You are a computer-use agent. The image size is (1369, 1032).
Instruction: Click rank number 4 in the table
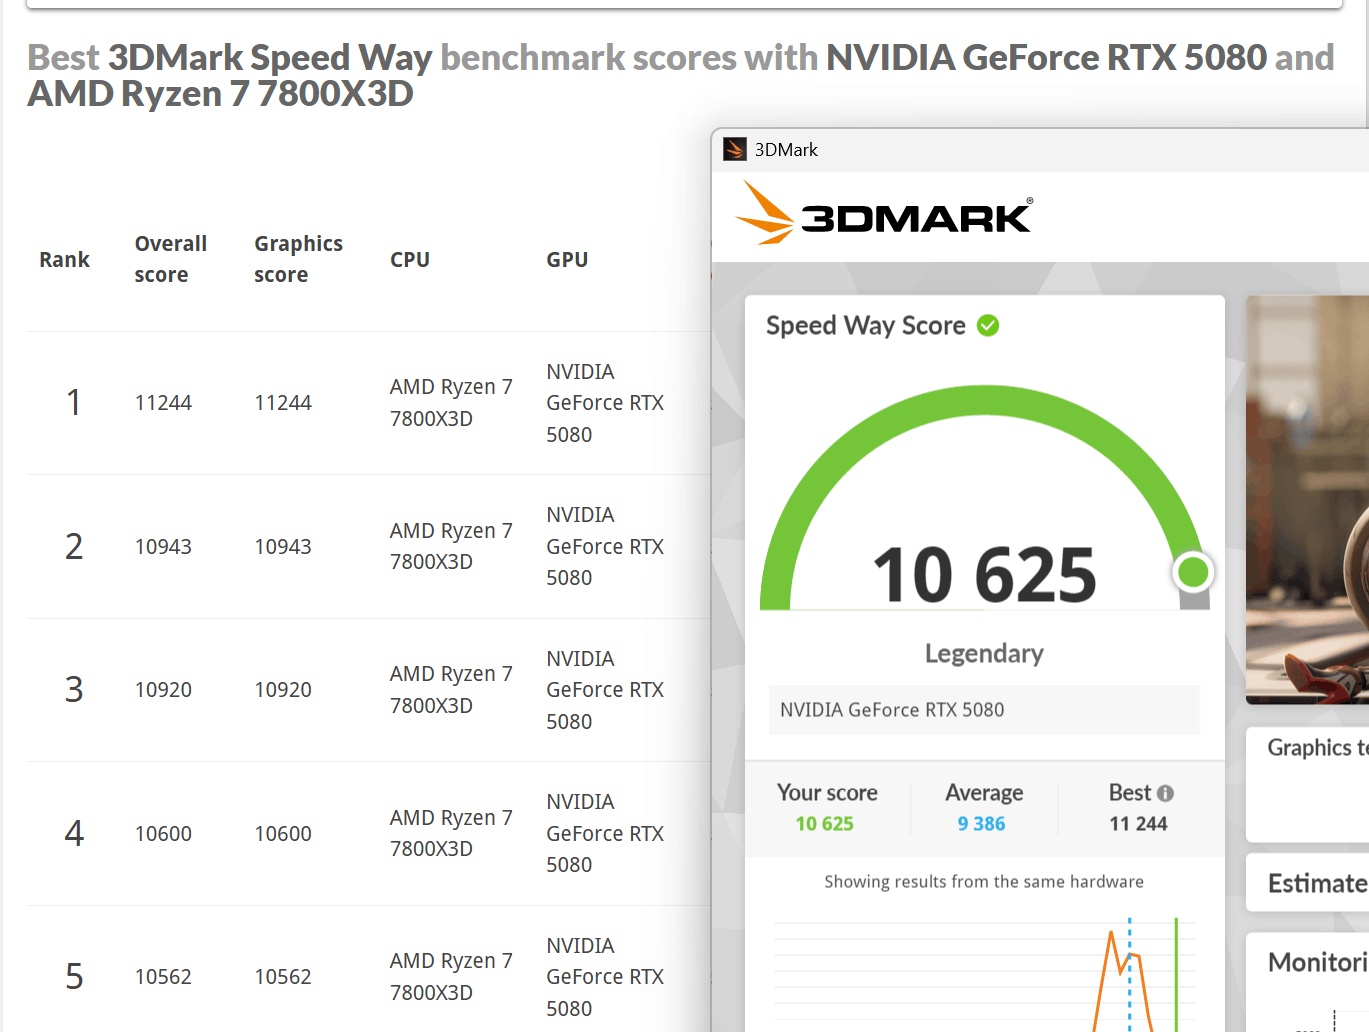coord(74,833)
